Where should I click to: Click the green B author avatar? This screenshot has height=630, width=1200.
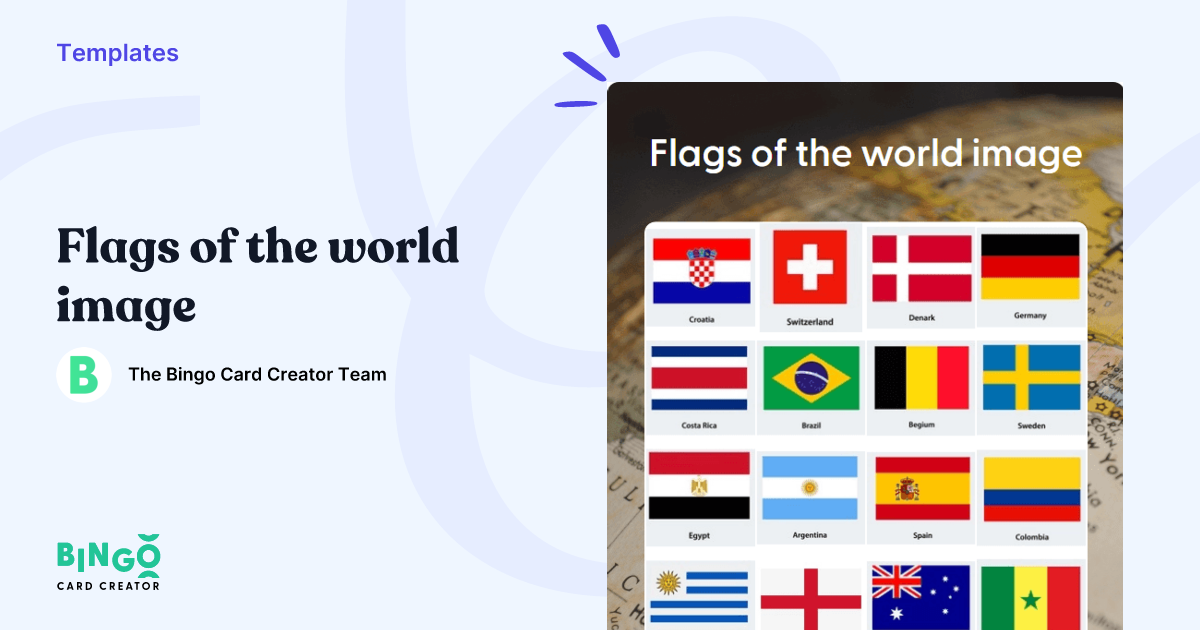83,374
